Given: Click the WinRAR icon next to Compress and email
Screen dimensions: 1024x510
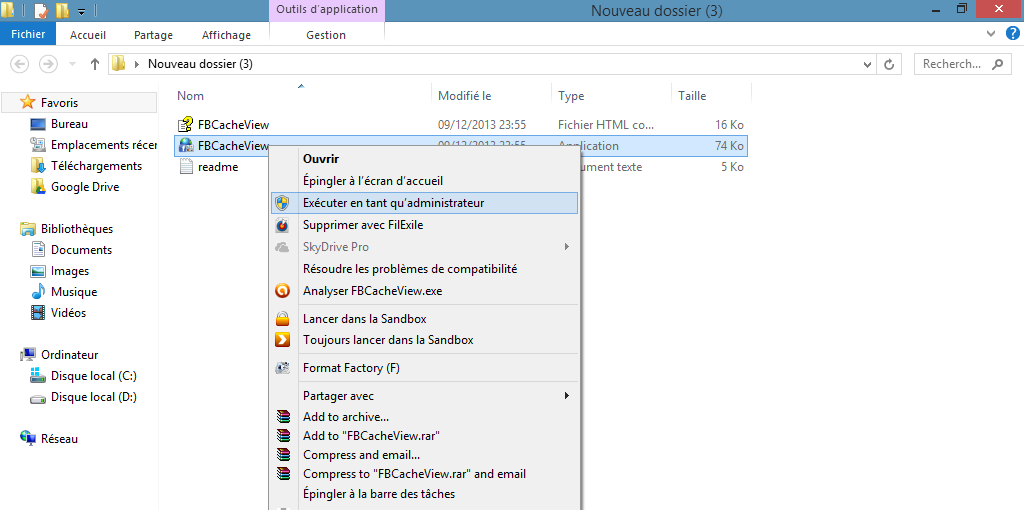Looking at the screenshot, I should coord(282,454).
